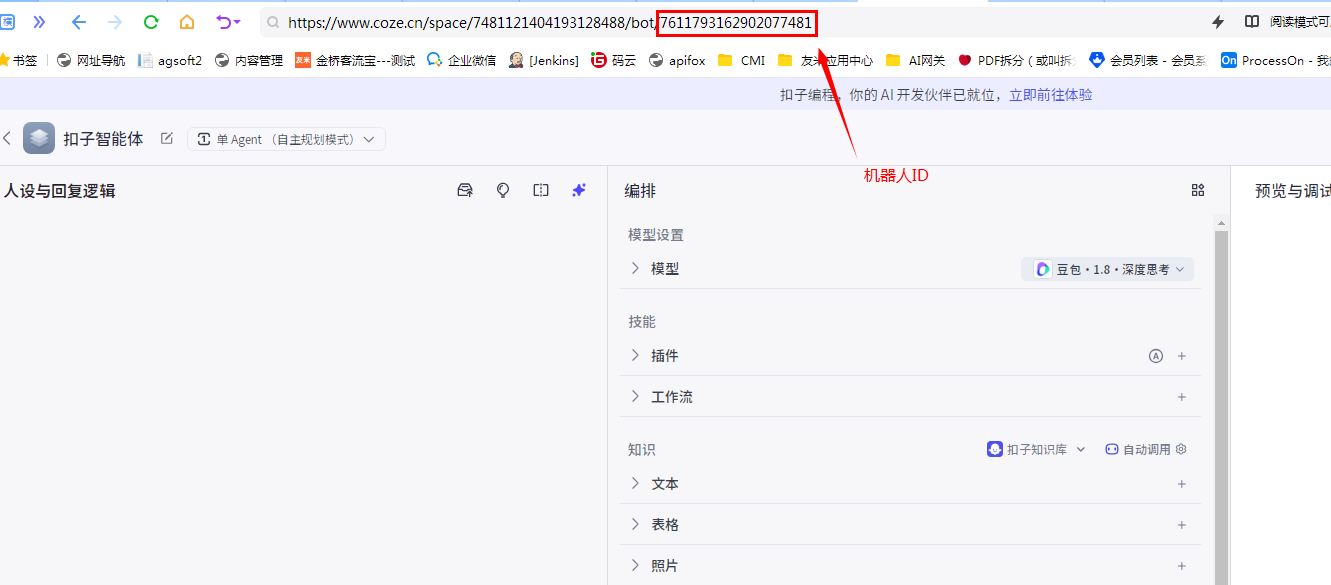Click the prompt library icon in persona header
The height and width of the screenshot is (585, 1331).
(x=465, y=190)
